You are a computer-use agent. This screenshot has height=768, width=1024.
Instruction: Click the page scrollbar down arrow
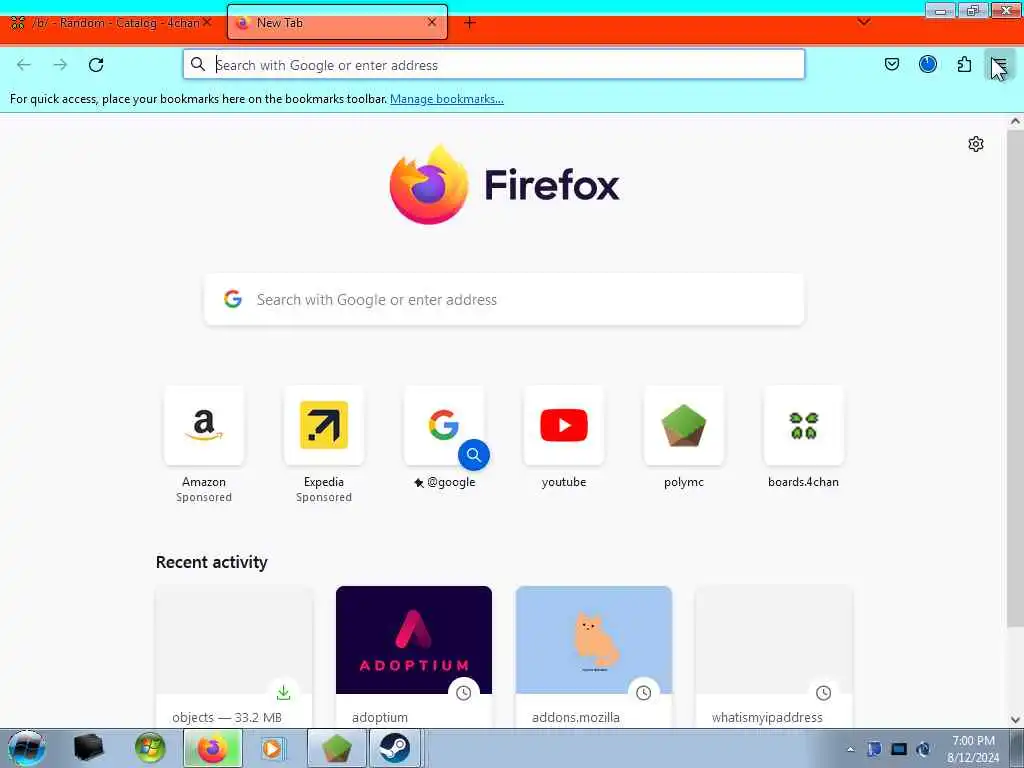click(1015, 720)
